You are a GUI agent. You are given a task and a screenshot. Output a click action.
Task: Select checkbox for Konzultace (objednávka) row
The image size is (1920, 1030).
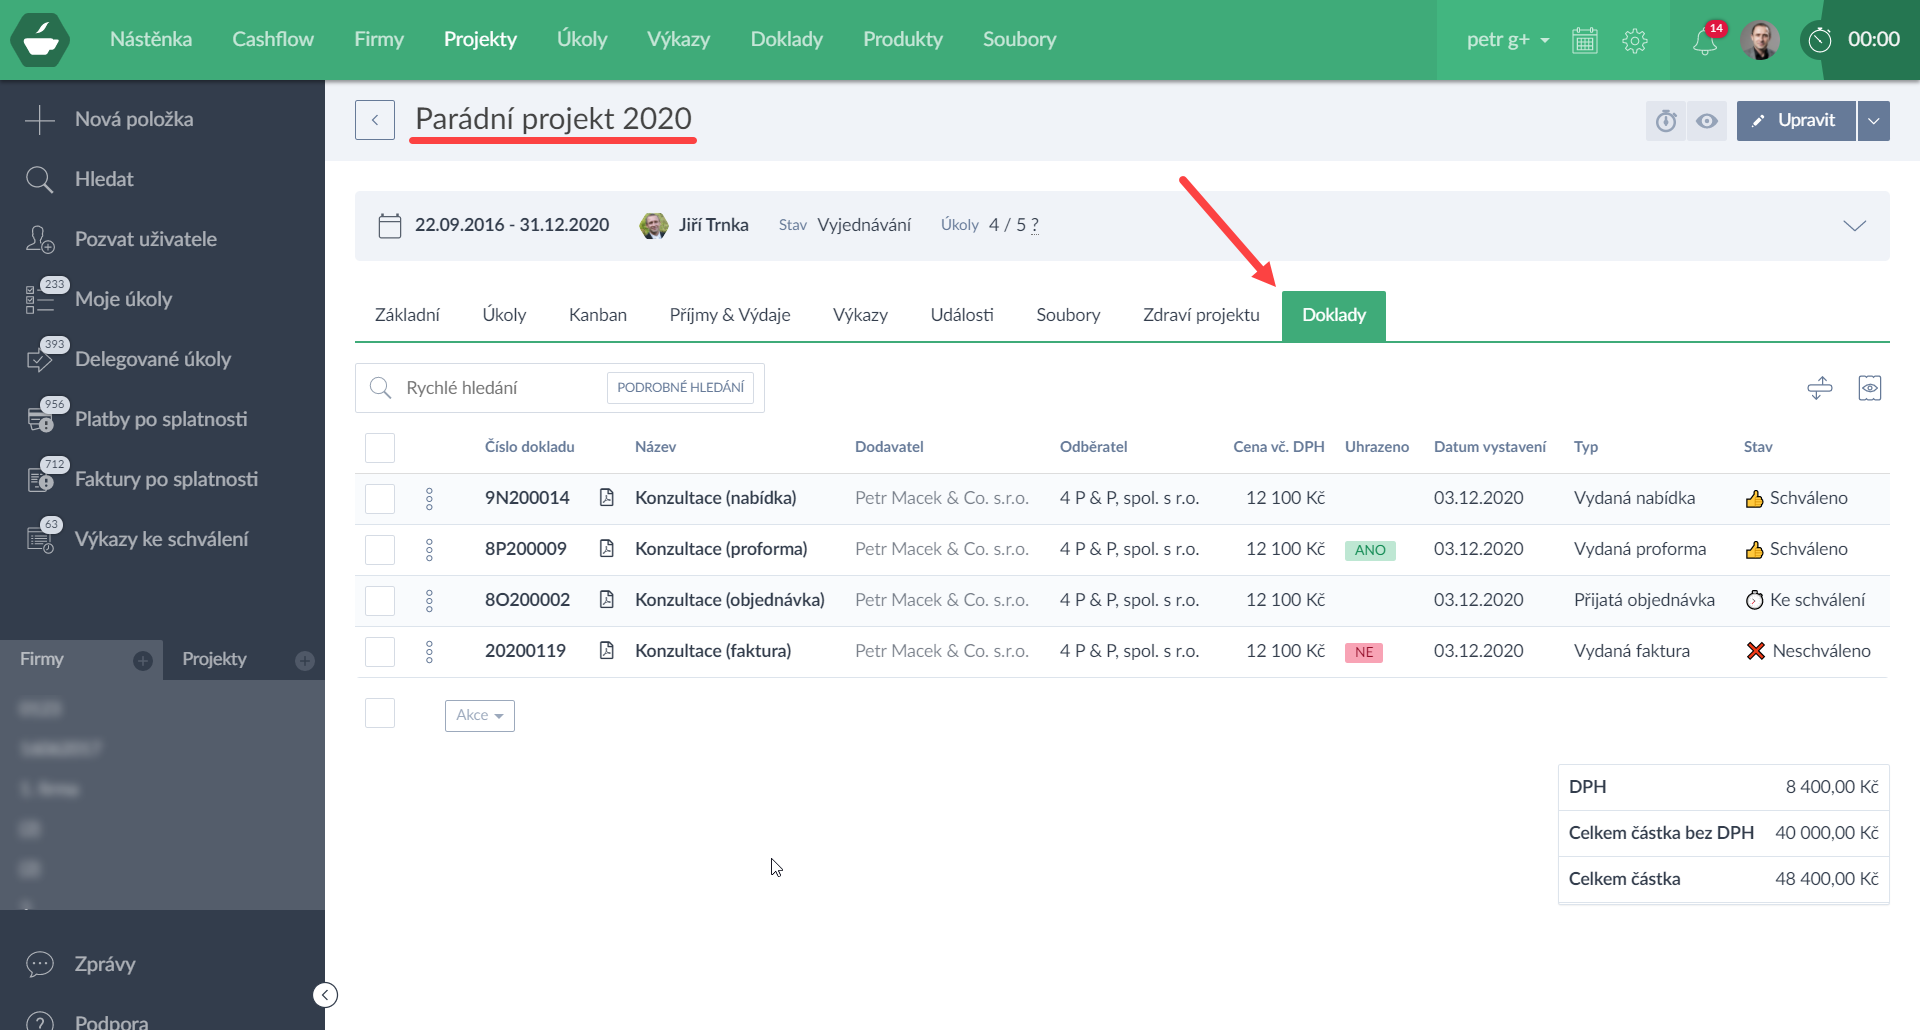[x=380, y=600]
